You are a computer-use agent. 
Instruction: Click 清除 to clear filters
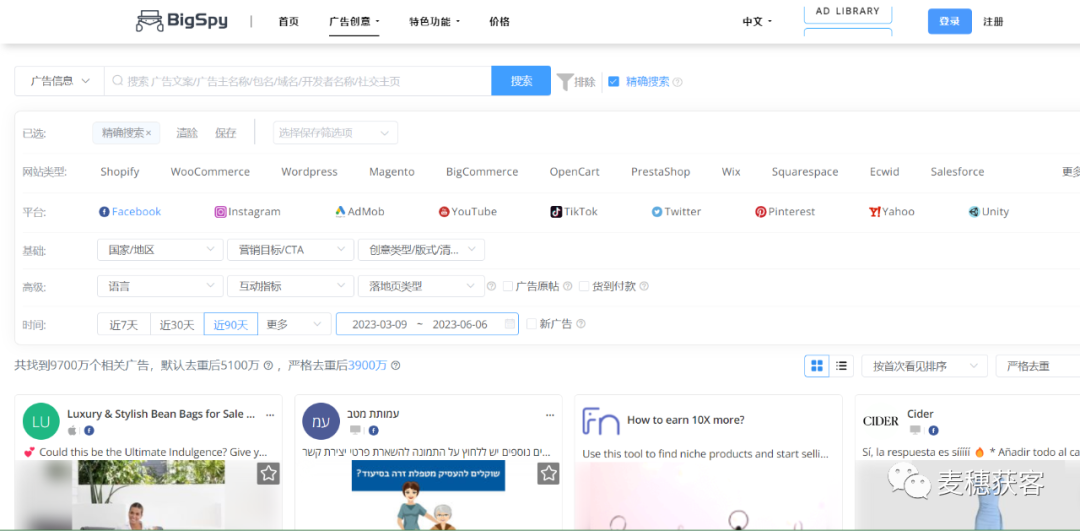[187, 133]
